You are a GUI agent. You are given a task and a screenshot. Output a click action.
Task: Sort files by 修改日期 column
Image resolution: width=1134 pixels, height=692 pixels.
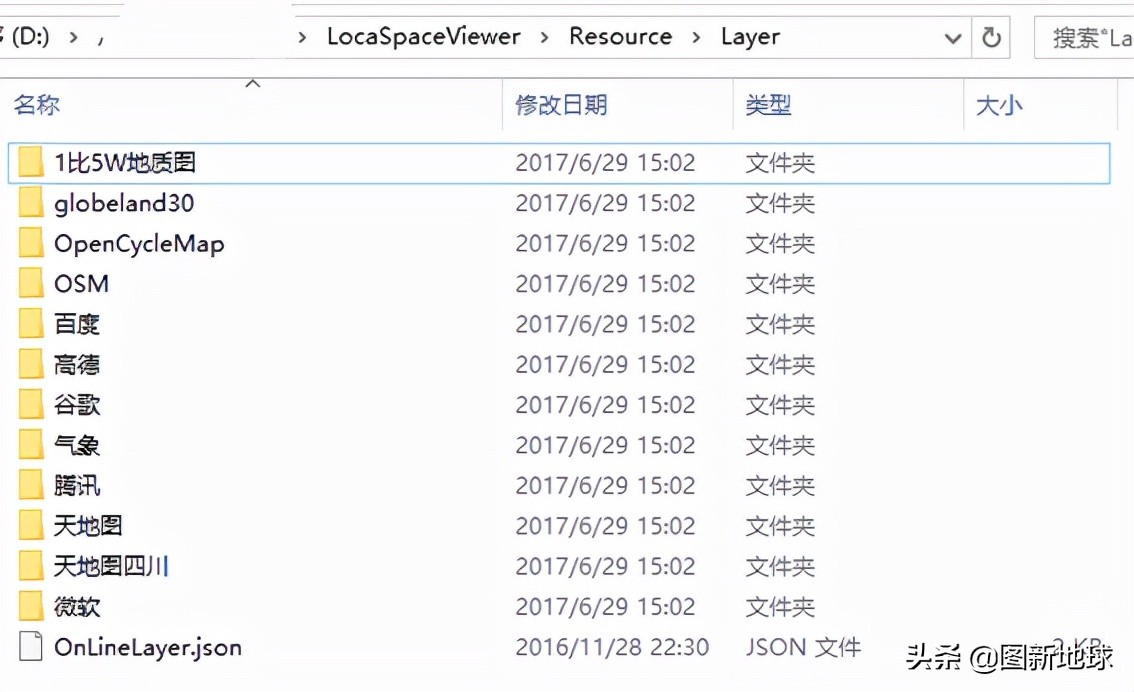pos(561,106)
